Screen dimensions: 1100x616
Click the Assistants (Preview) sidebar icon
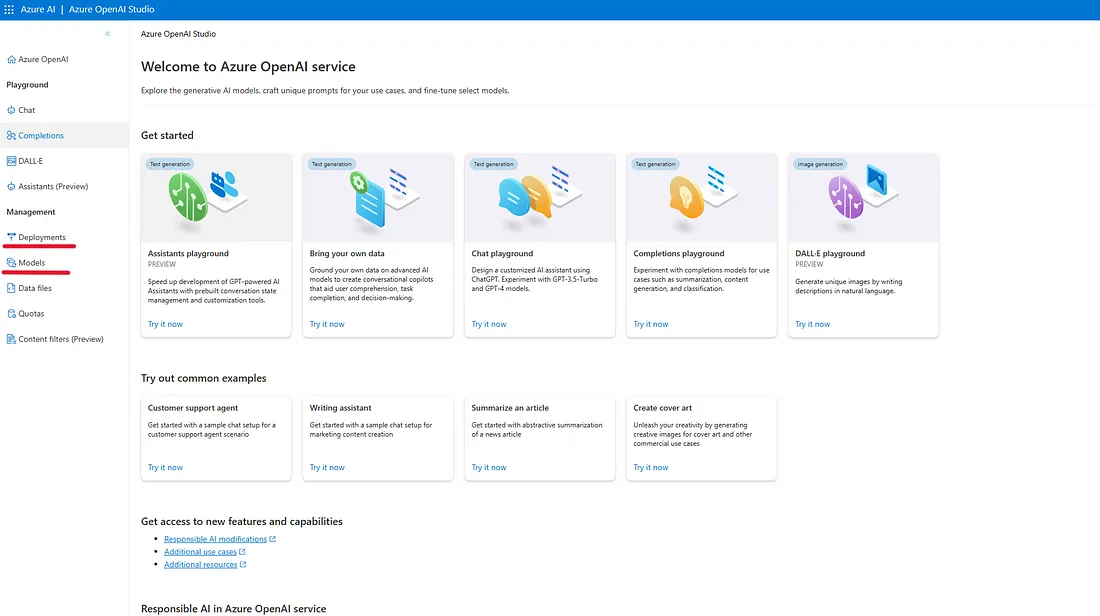tap(11, 187)
